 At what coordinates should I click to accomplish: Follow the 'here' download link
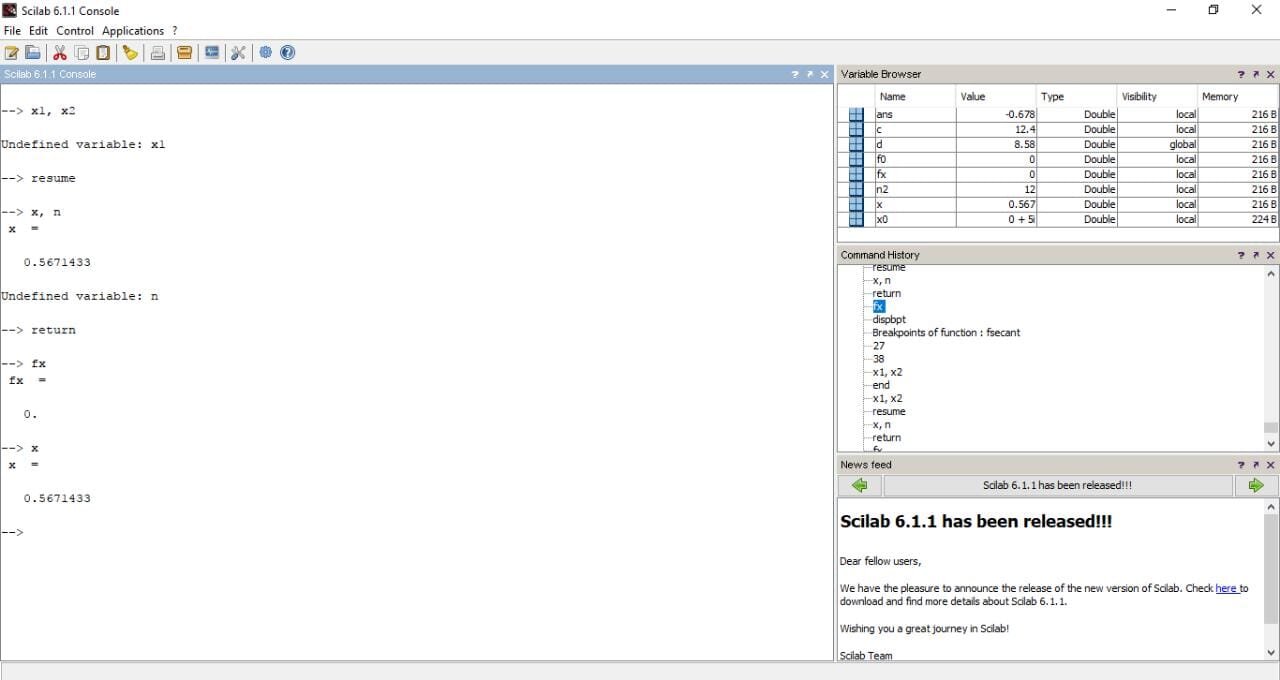tap(1226, 588)
